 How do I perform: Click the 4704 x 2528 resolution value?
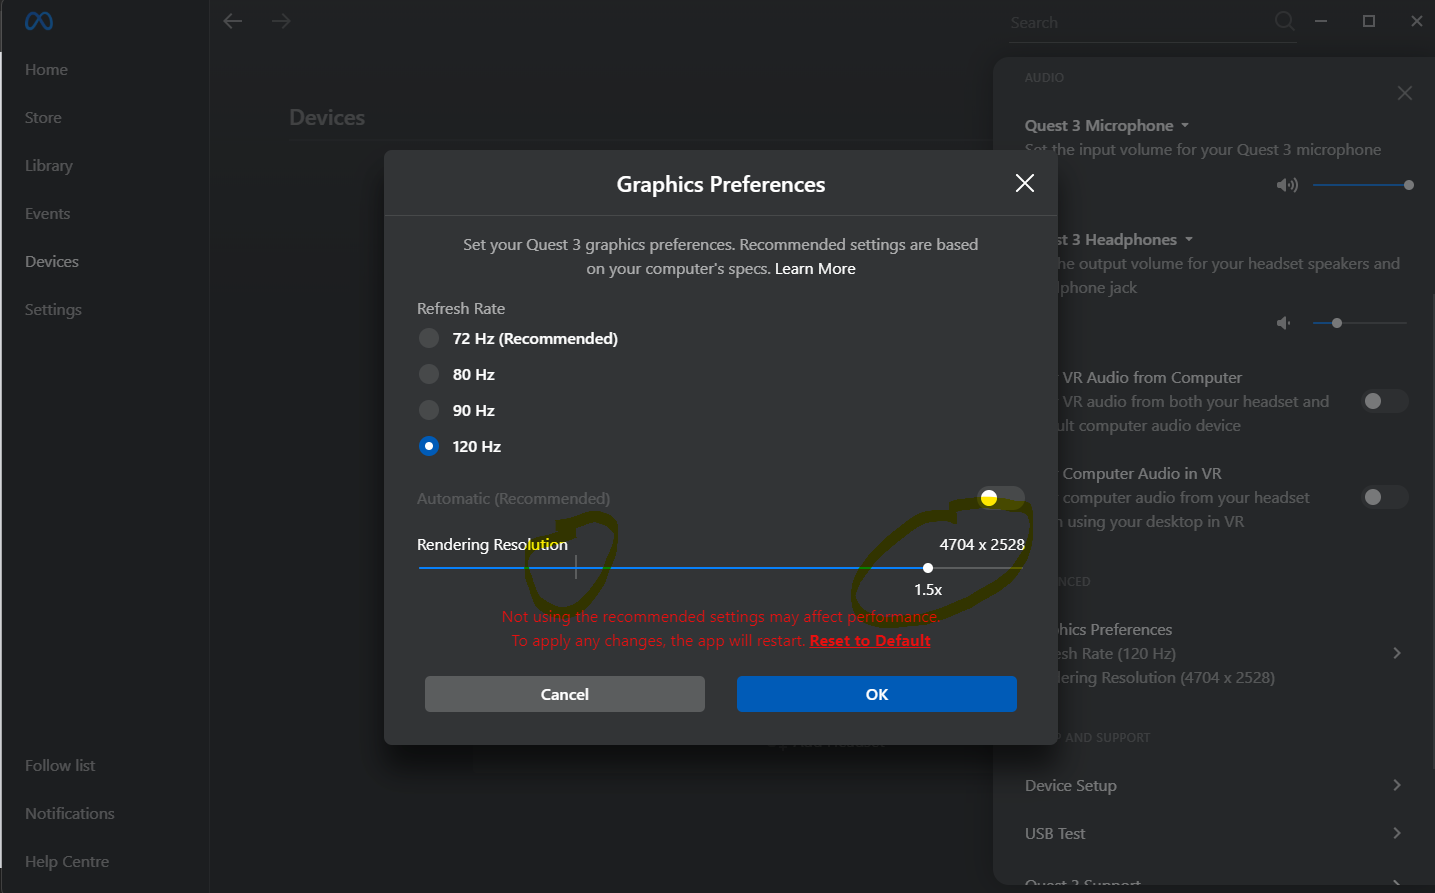click(x=982, y=544)
